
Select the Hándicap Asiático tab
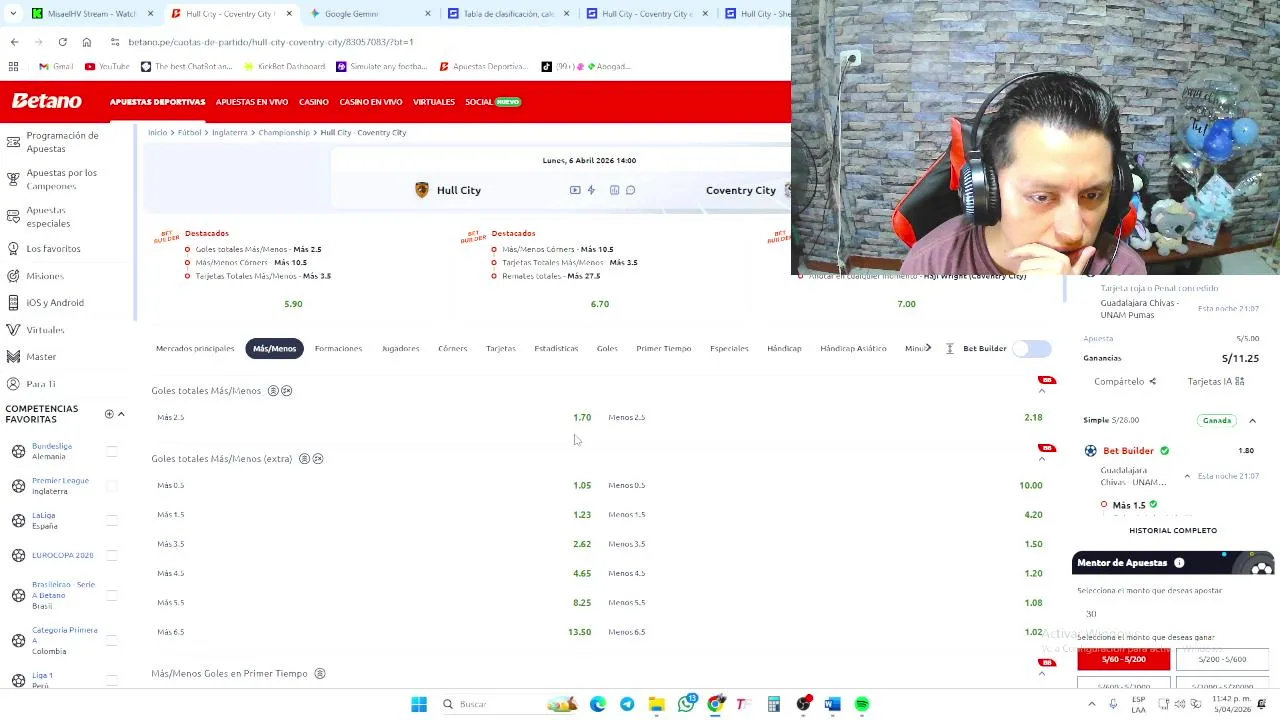click(853, 348)
